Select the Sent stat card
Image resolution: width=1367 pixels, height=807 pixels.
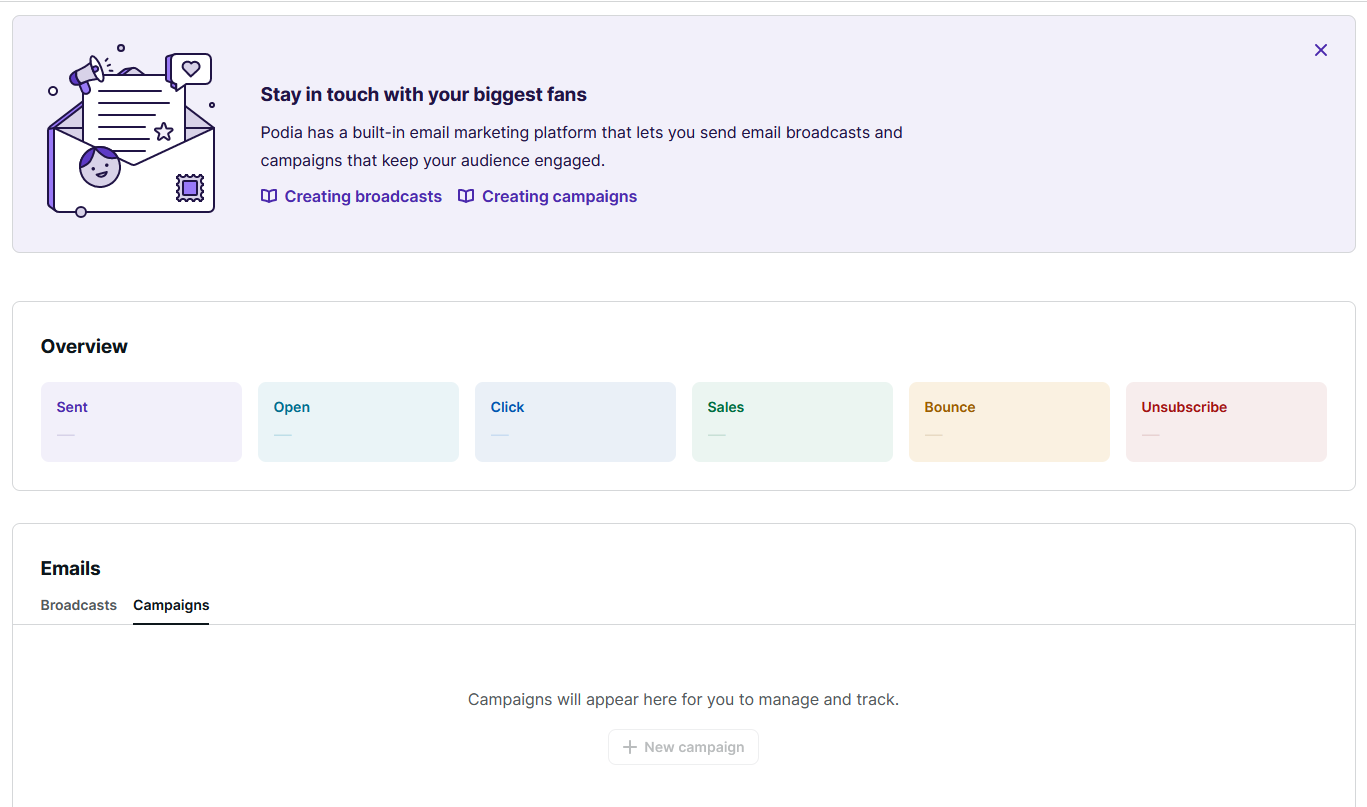pyautogui.click(x=141, y=421)
